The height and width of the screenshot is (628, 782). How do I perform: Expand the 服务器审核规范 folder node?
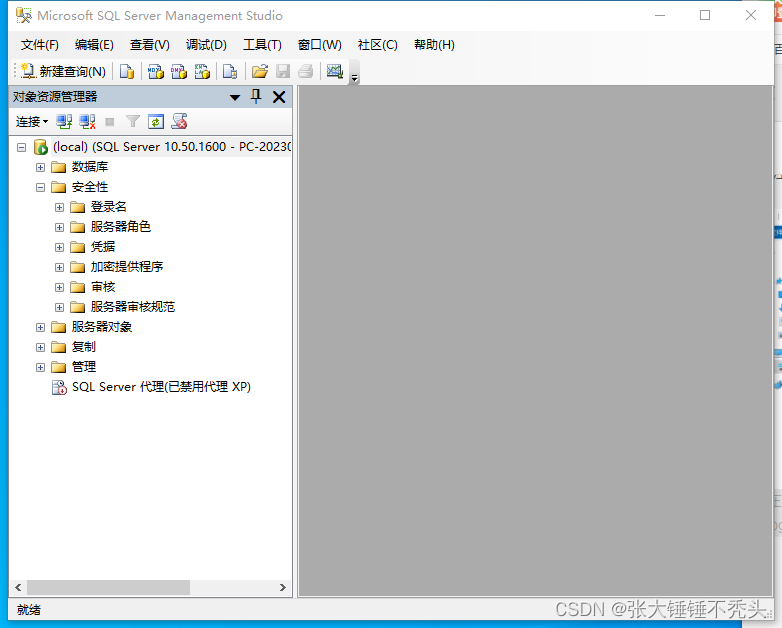coord(59,307)
